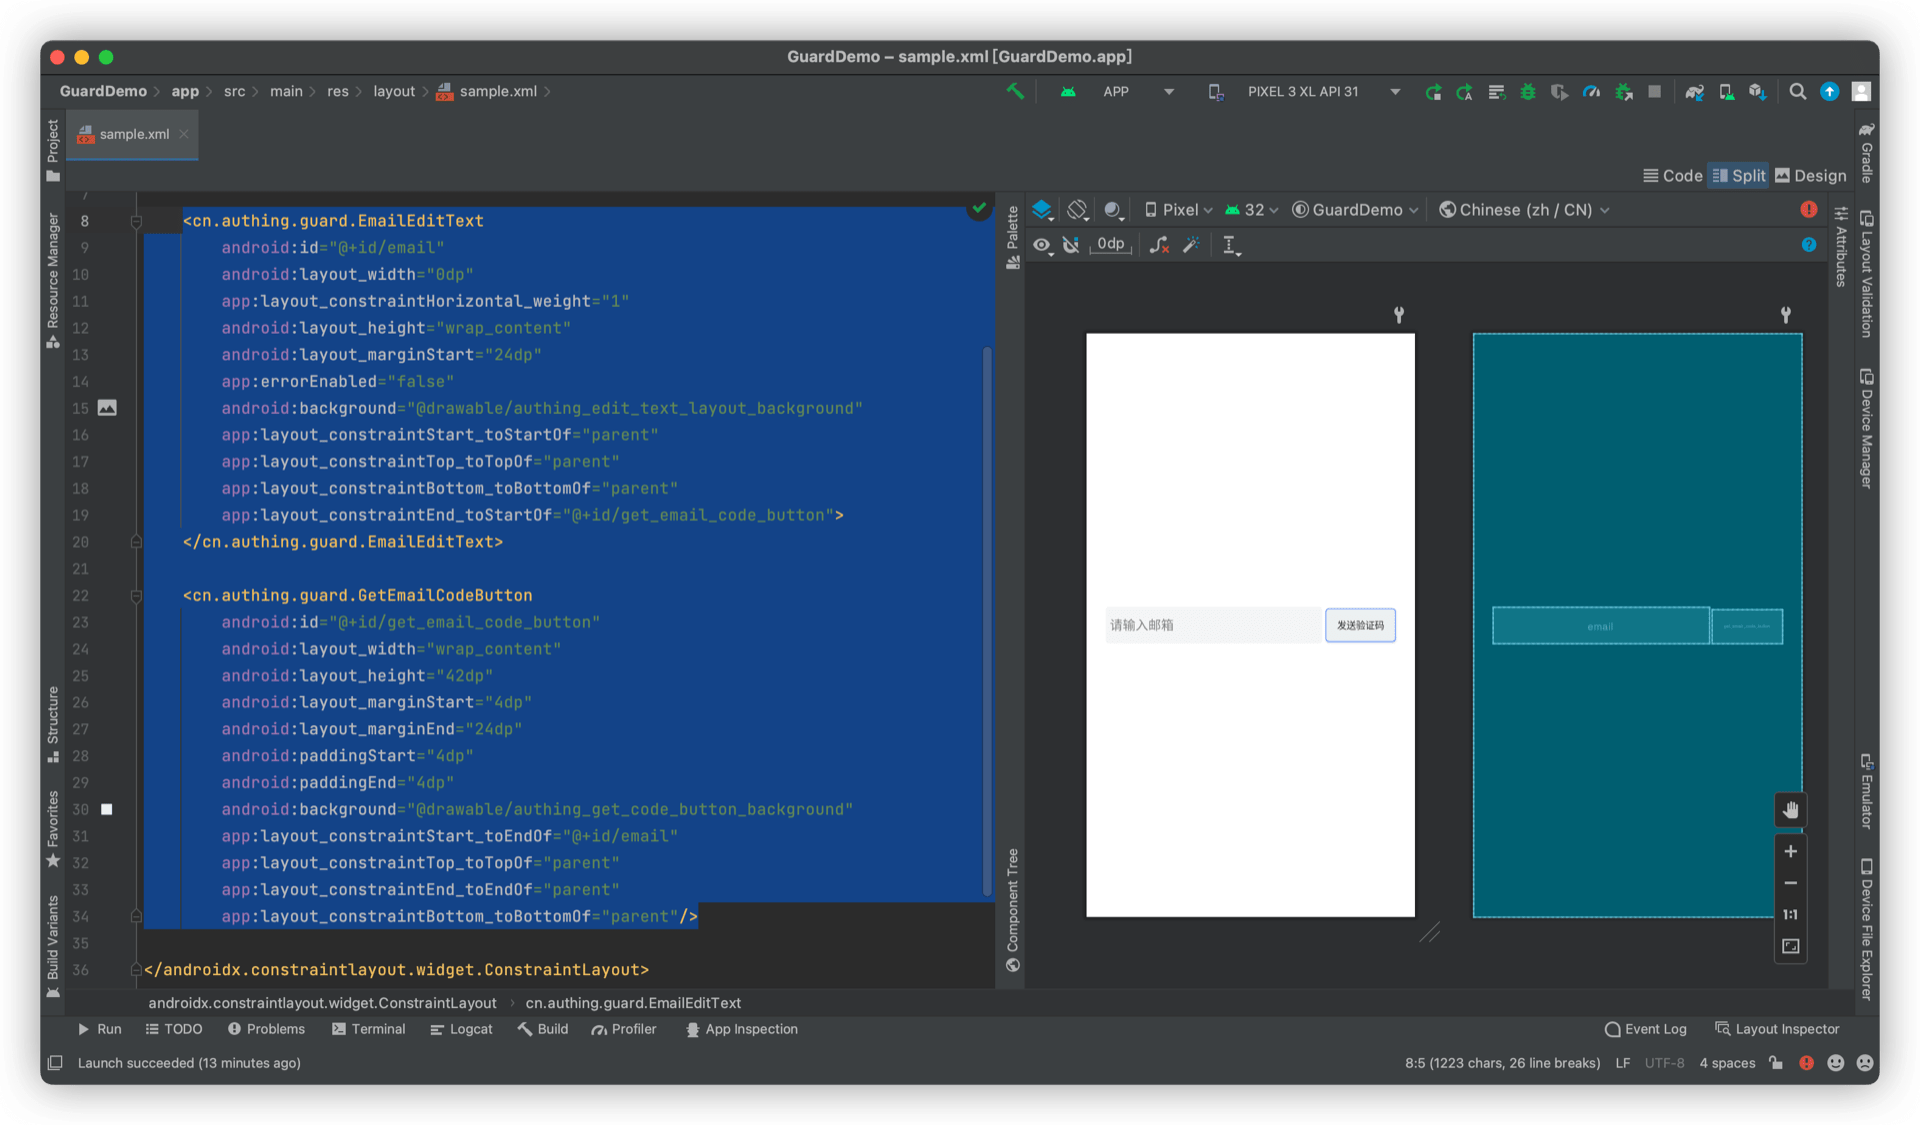This screenshot has width=1920, height=1125.
Task: Click the Select Design Surface layers icon
Action: (x=1042, y=210)
